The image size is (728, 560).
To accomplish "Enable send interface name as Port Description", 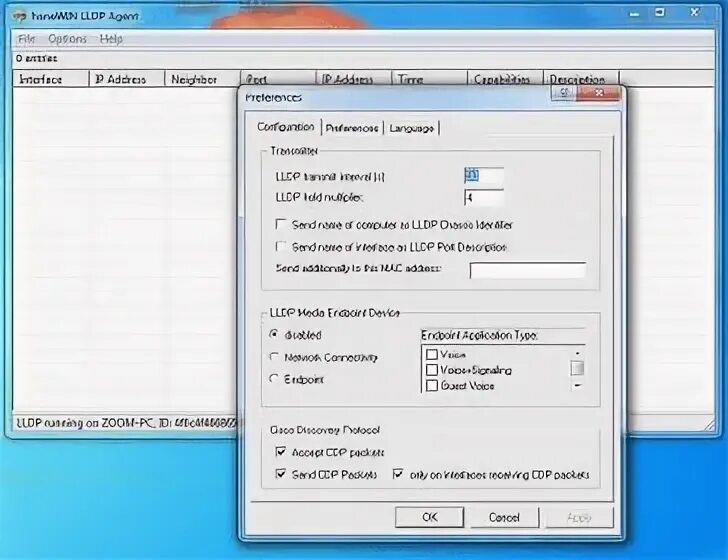I will tap(280, 247).
